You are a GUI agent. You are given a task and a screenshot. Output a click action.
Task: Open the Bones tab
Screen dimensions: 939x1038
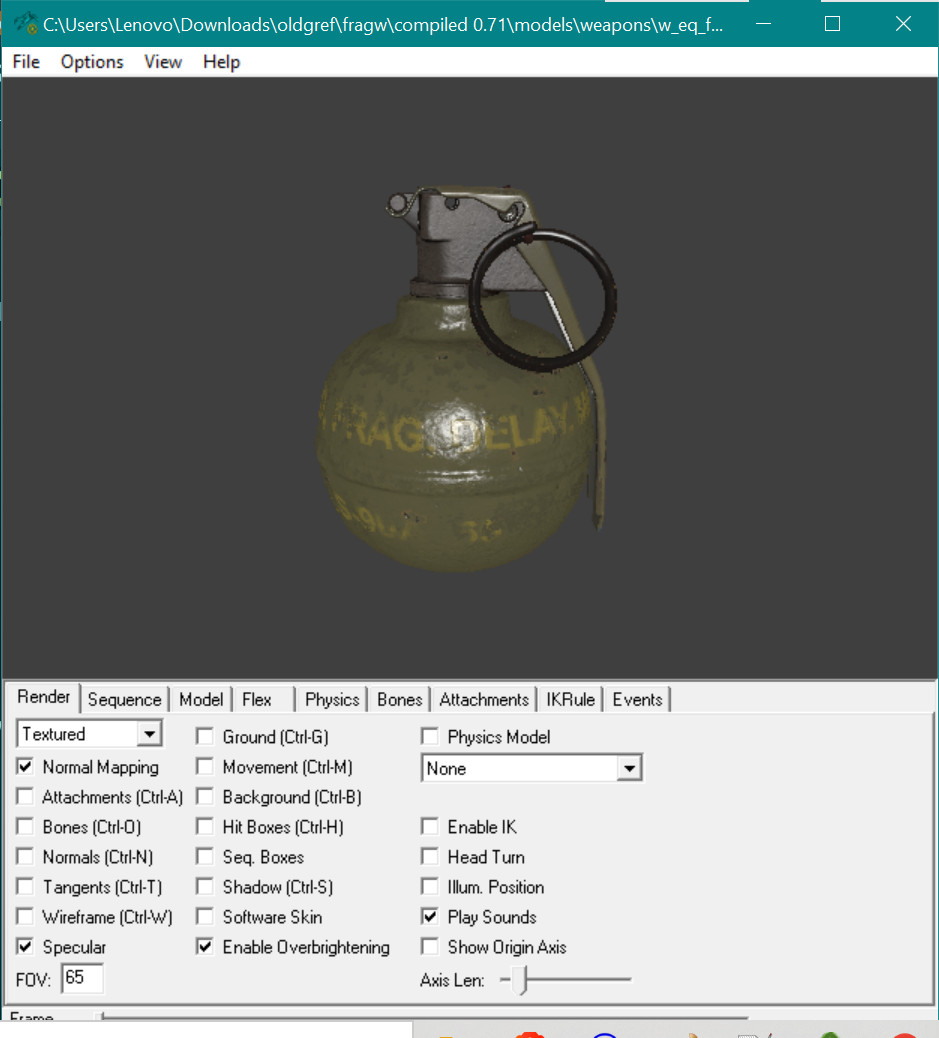(399, 699)
